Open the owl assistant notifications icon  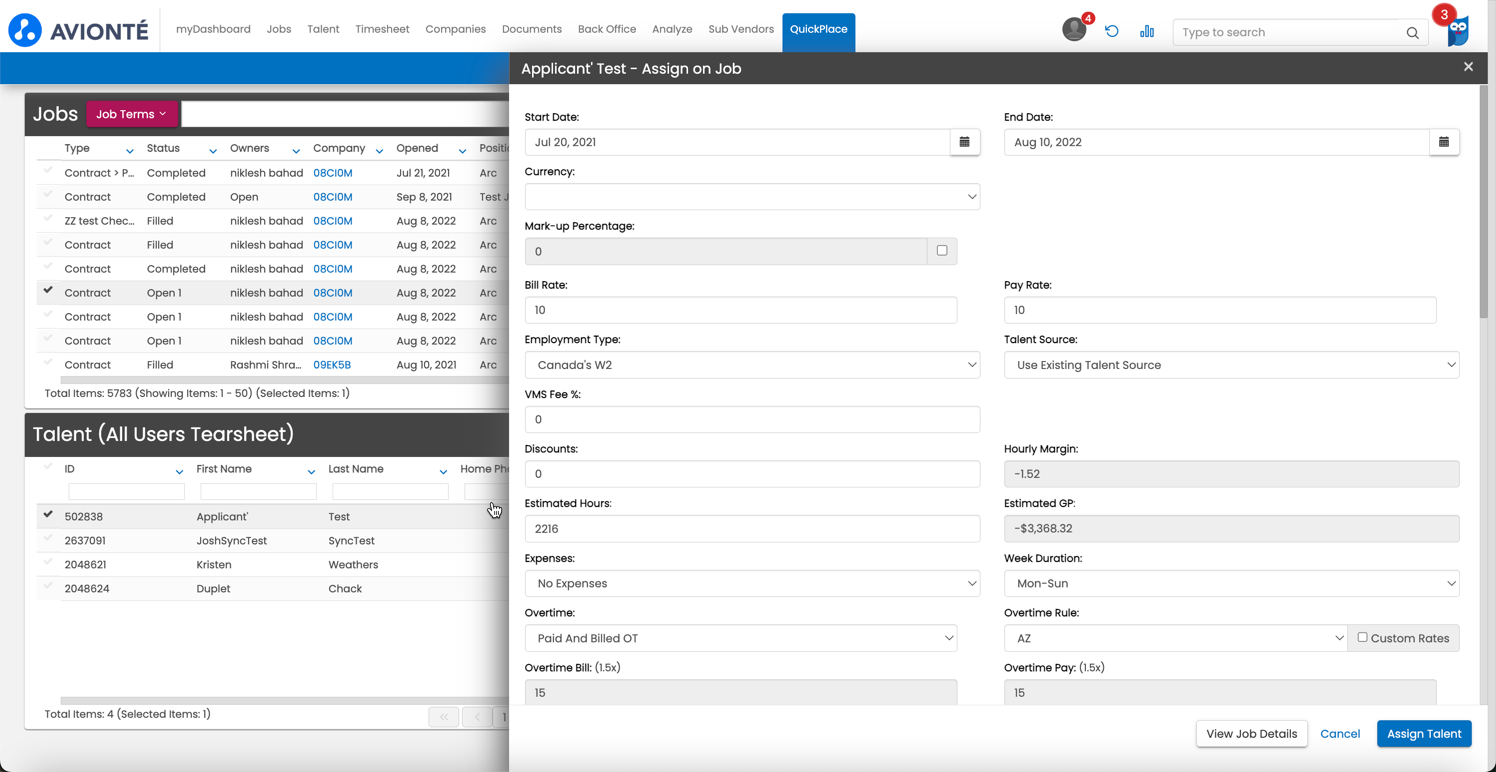[x=1458, y=32]
